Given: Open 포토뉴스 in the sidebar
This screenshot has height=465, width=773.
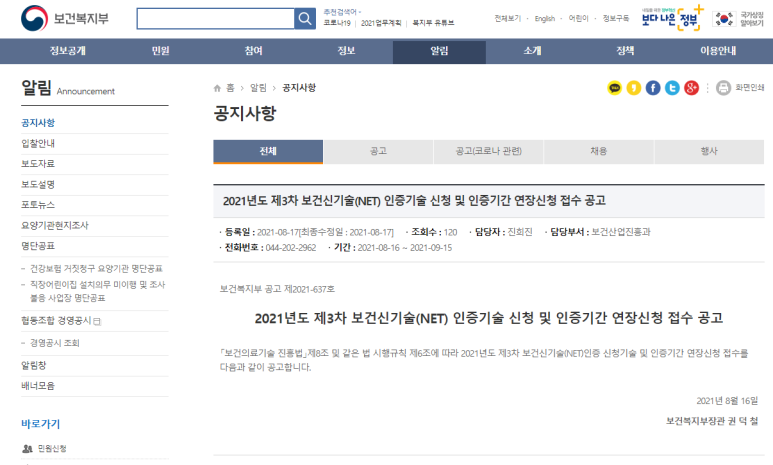Looking at the screenshot, I should point(38,205).
